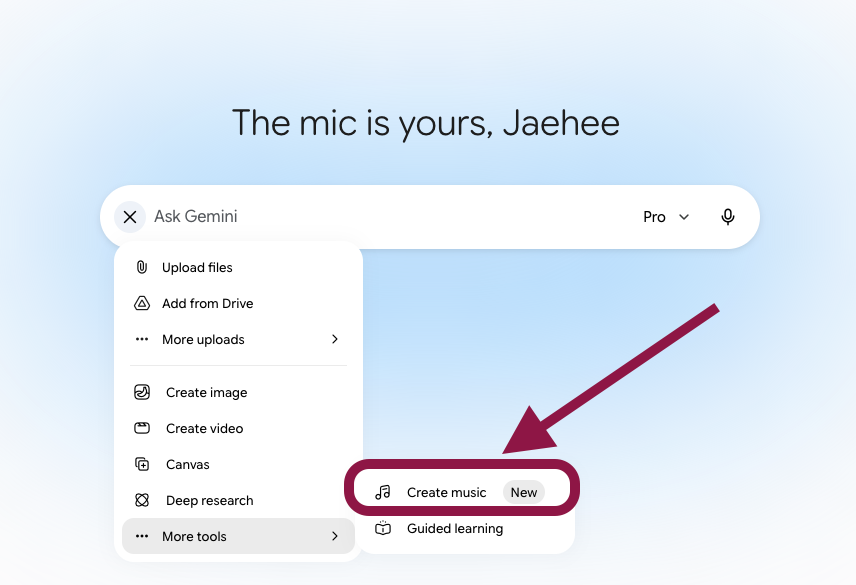Choose Guided learning from the submenu

point(466,528)
